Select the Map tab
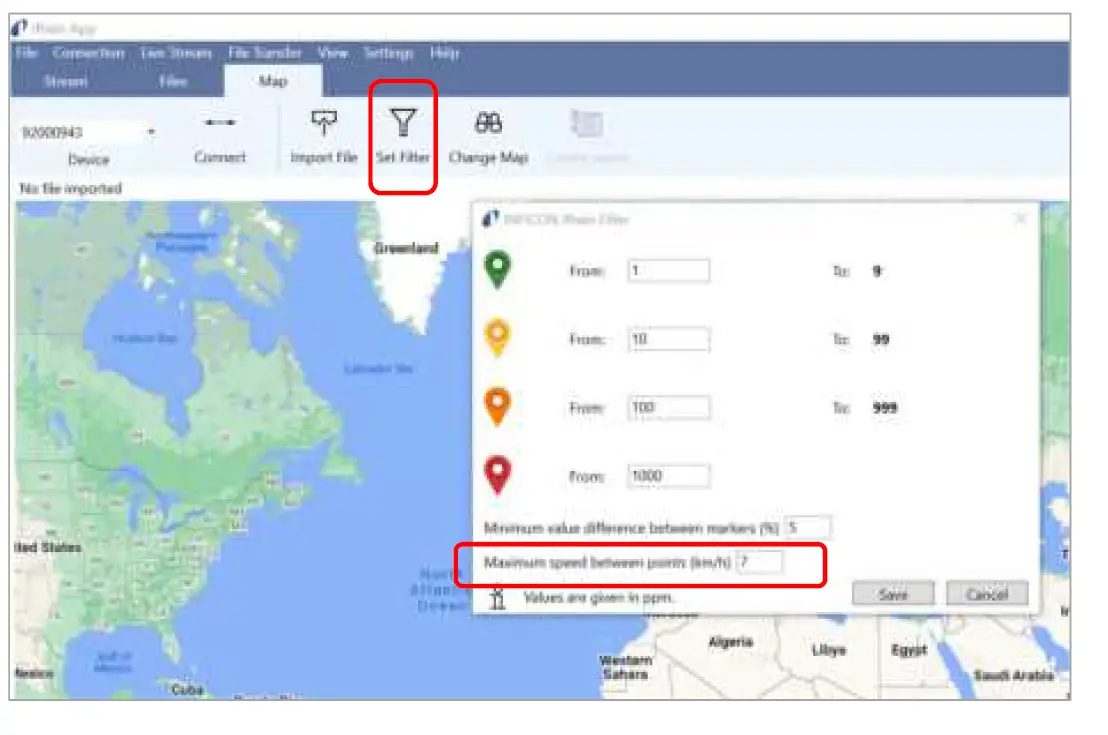The image size is (1108, 735). click(x=273, y=81)
